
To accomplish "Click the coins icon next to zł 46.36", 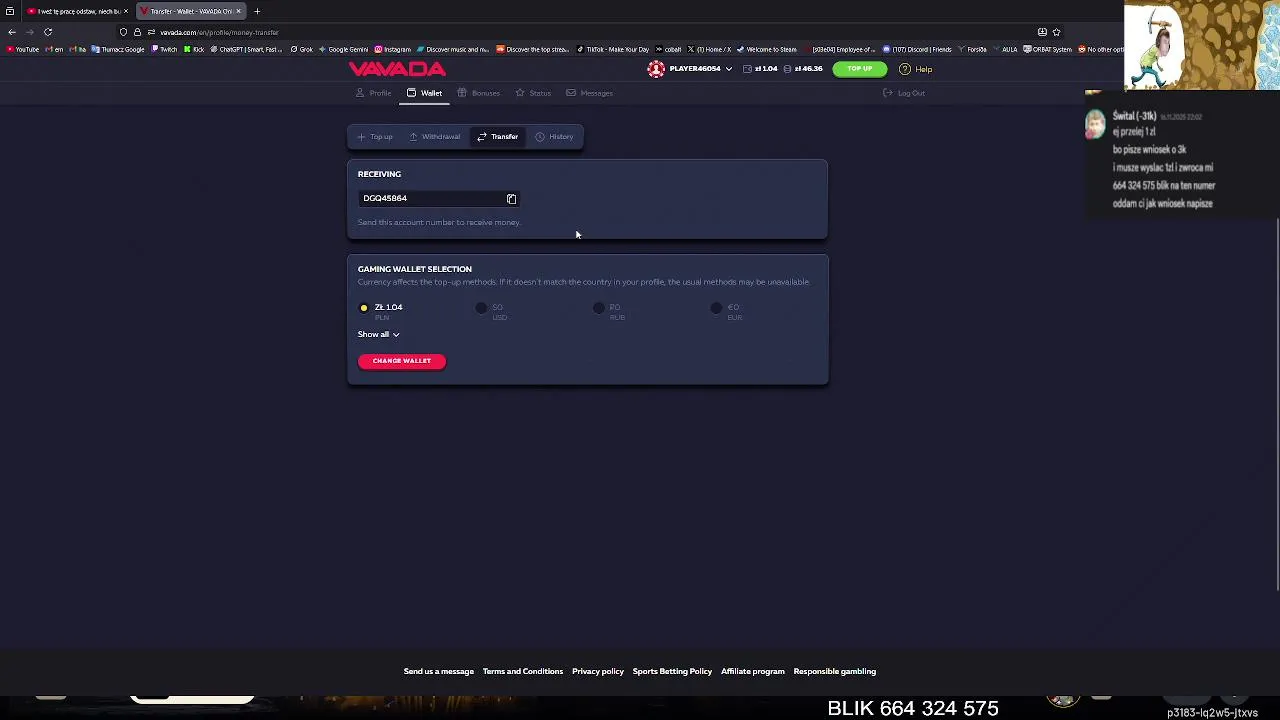I will point(788,69).
